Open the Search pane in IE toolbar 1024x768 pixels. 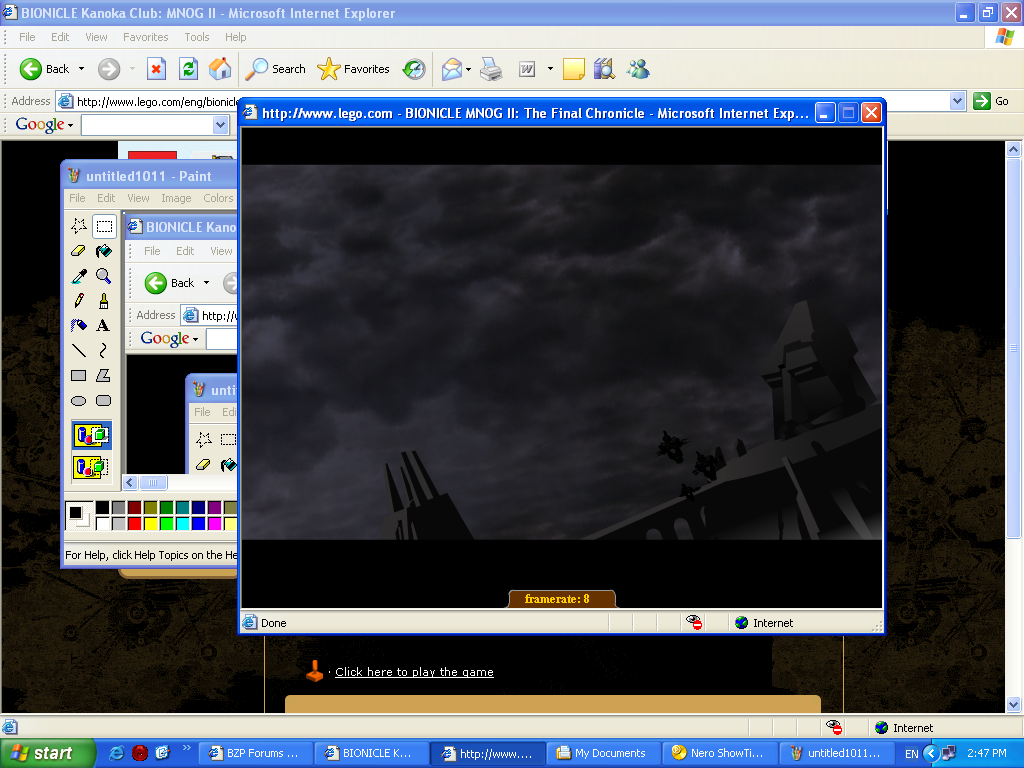(275, 69)
